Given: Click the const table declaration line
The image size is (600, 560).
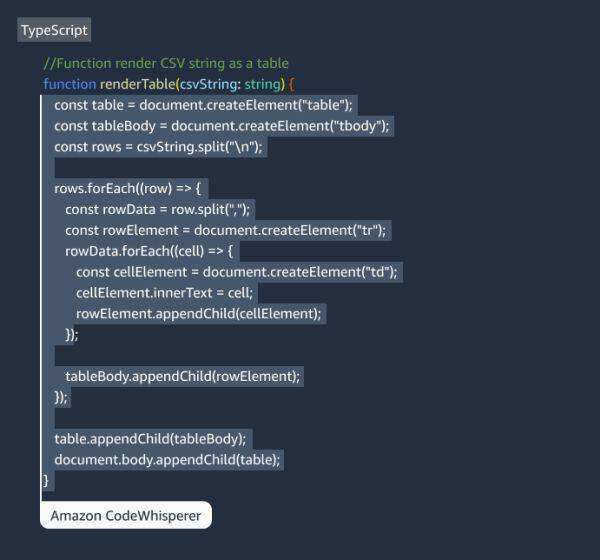Looking at the screenshot, I should (x=203, y=105).
